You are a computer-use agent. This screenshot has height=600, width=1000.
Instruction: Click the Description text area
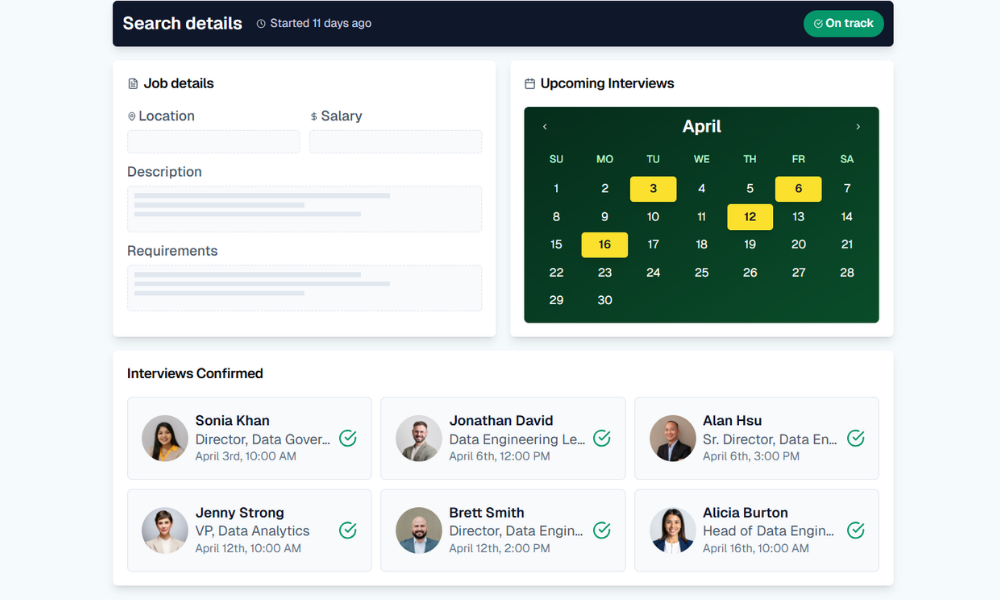[304, 209]
